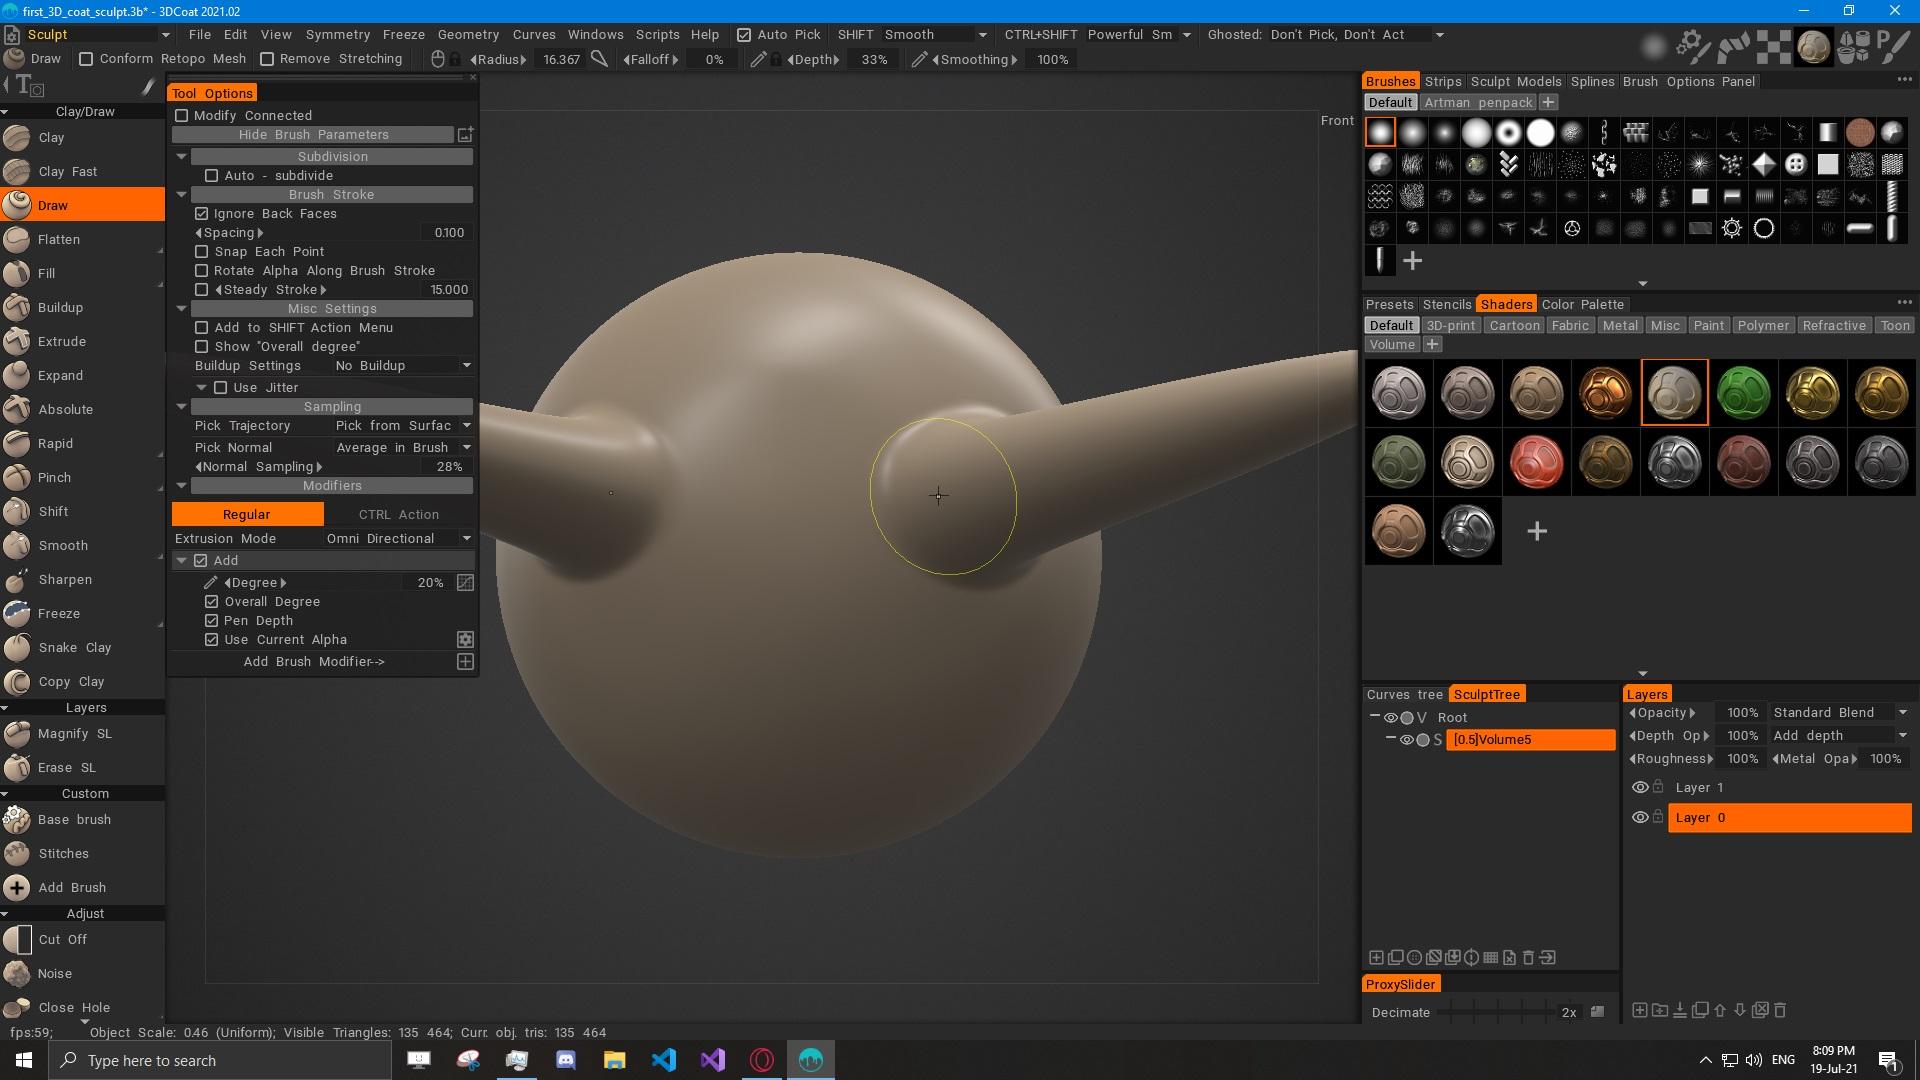Select the Snake Clay brush
This screenshot has width=1920, height=1080.
tap(74, 648)
